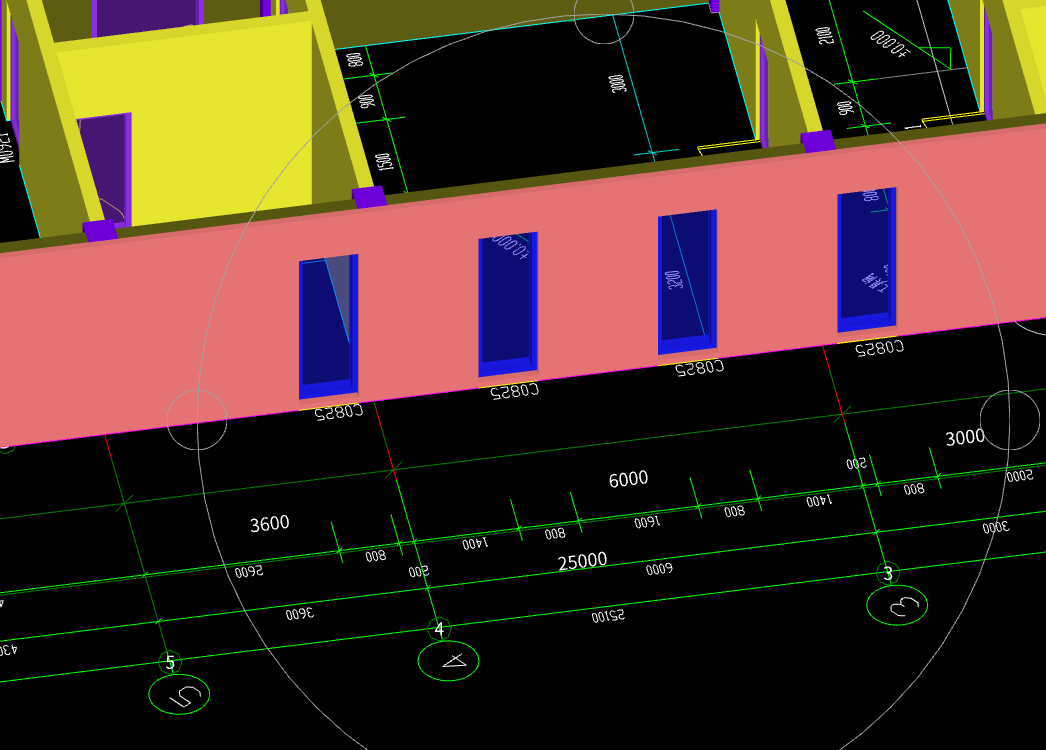Pick the mirrored 25100 dimension text

[608, 616]
